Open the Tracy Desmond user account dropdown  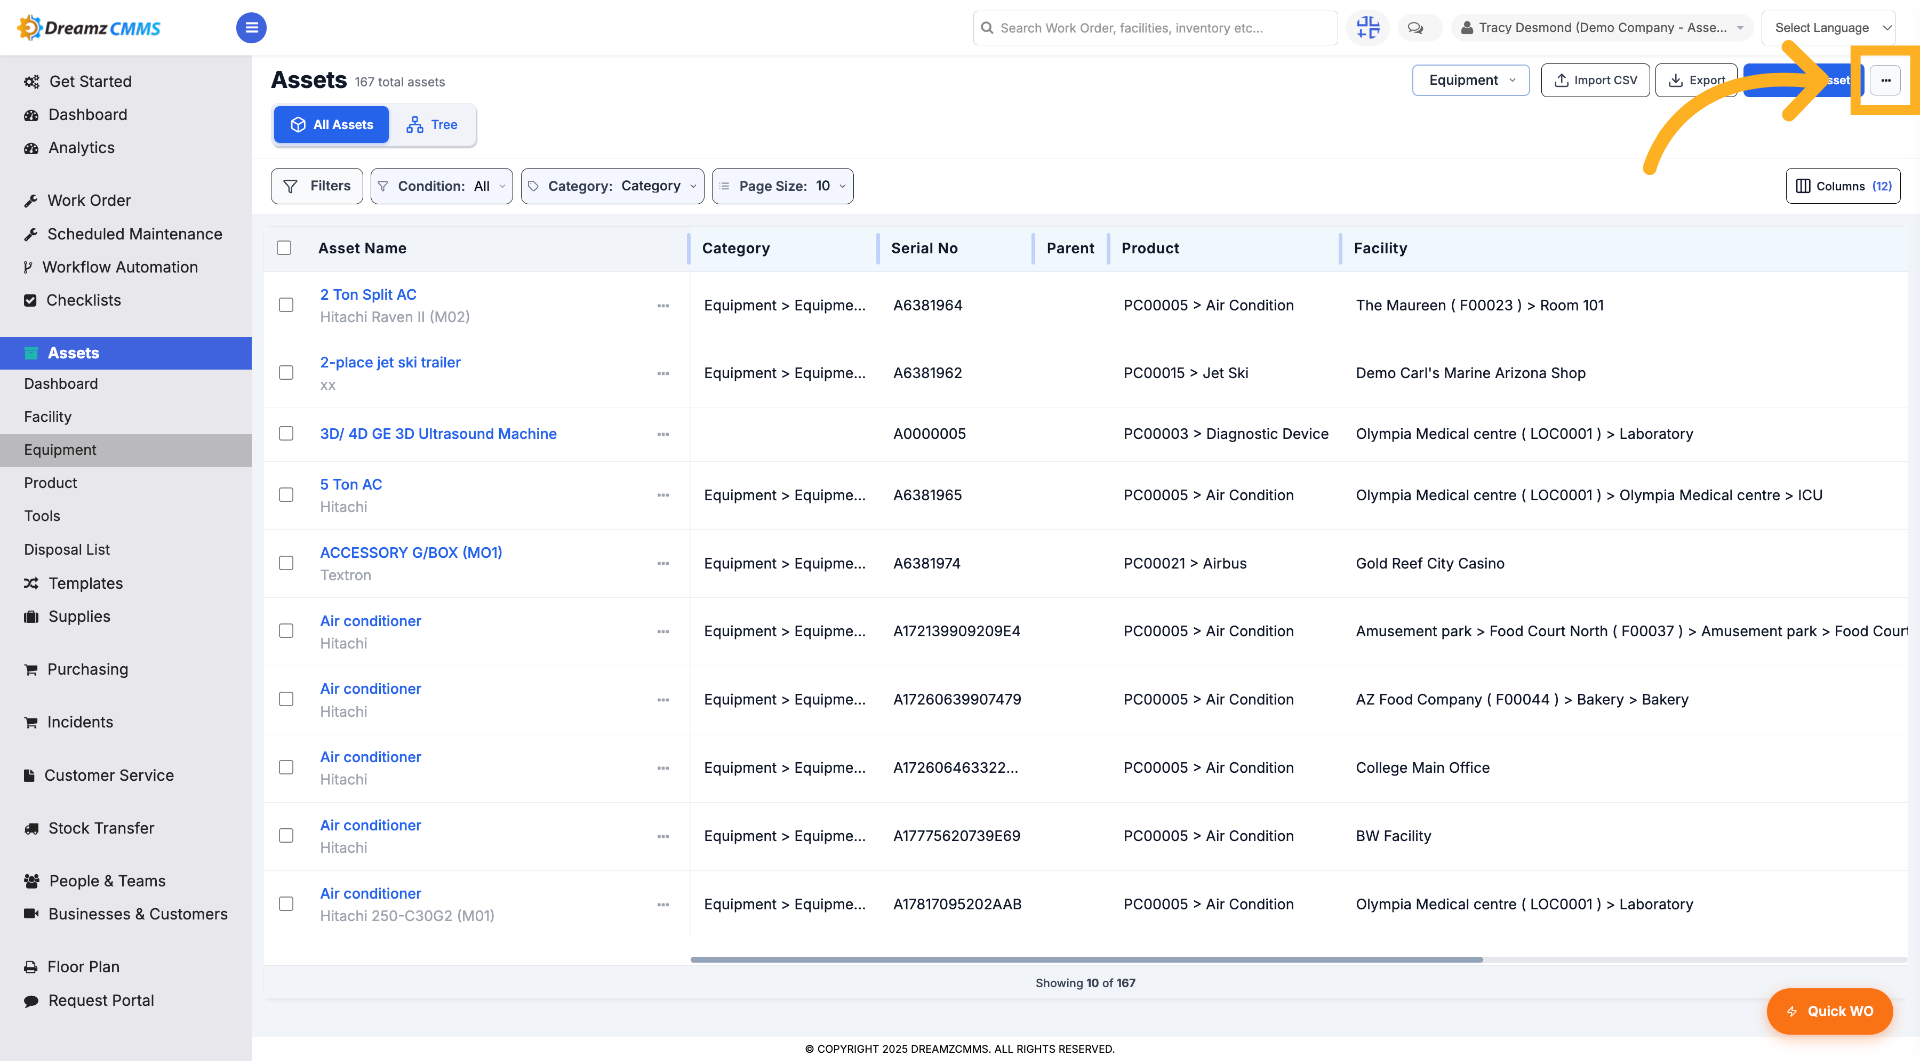(1602, 28)
